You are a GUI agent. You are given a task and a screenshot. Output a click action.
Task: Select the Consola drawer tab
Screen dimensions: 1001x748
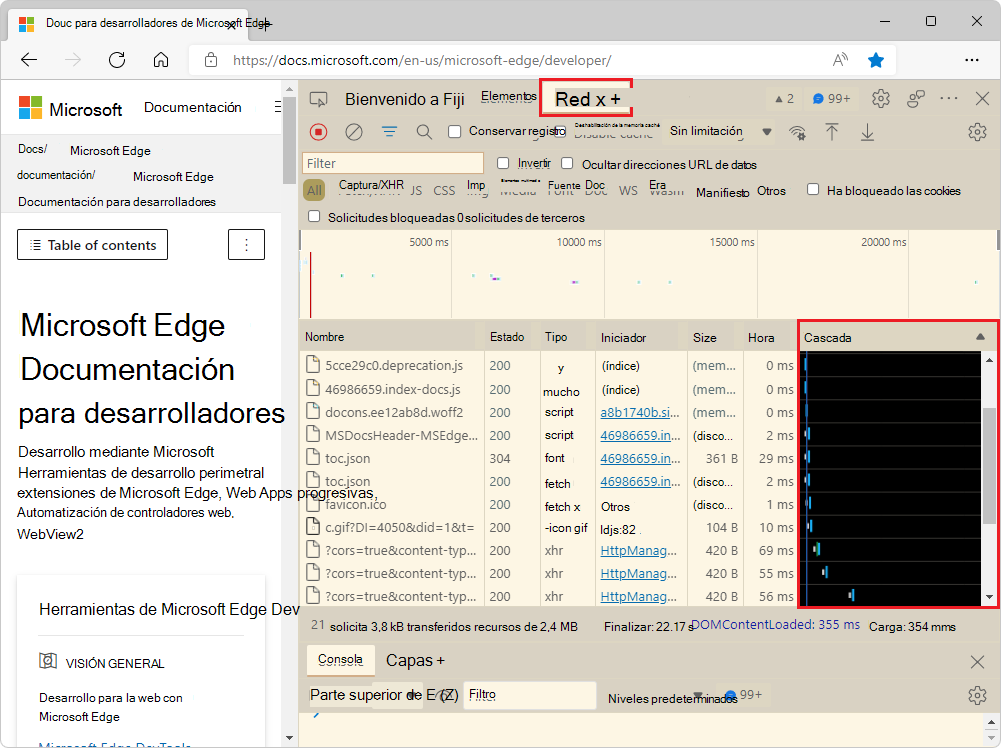pos(339,660)
